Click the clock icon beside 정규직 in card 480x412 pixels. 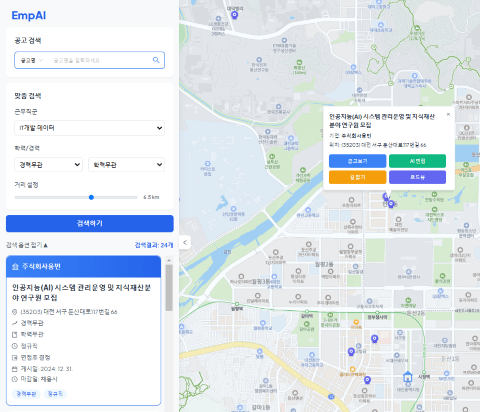(x=14, y=346)
